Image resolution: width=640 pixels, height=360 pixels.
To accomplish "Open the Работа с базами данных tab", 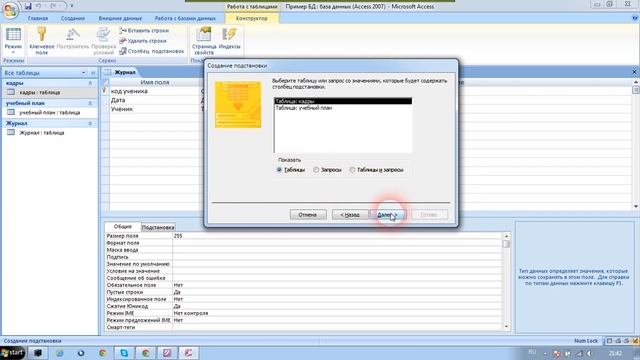I will [x=185, y=18].
